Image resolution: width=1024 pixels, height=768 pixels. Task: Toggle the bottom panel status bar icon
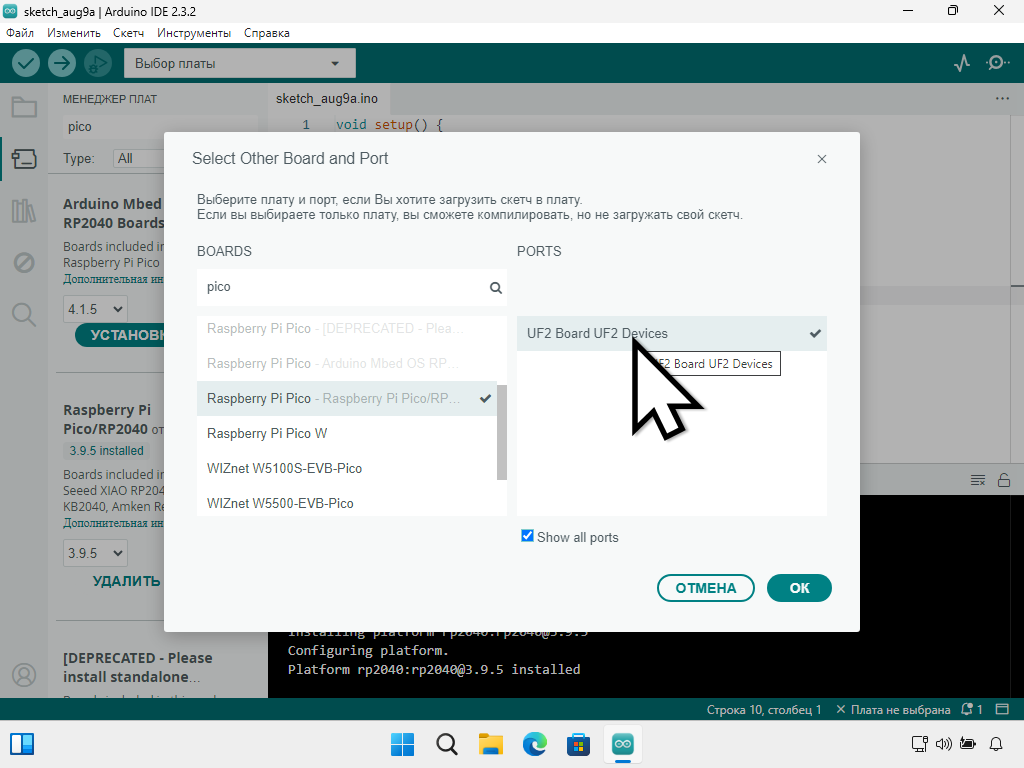click(x=1002, y=709)
